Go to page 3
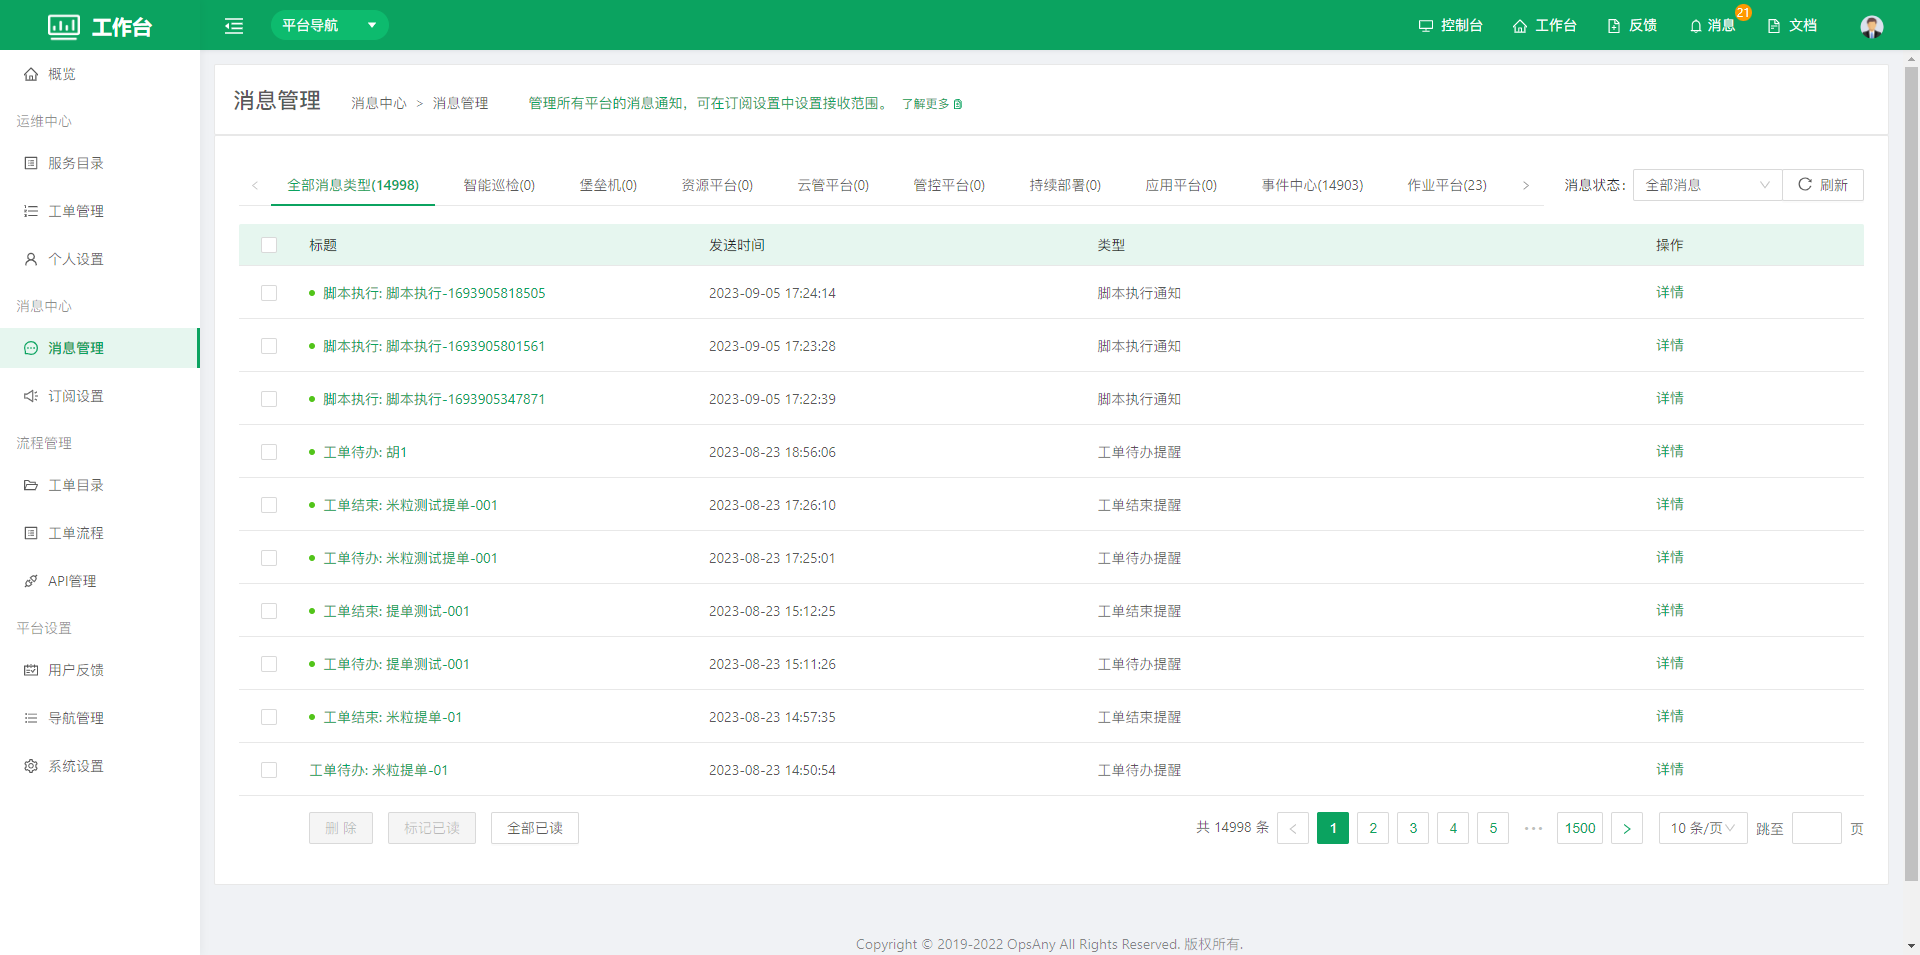Screen dimensions: 1920x955 [x=1413, y=828]
